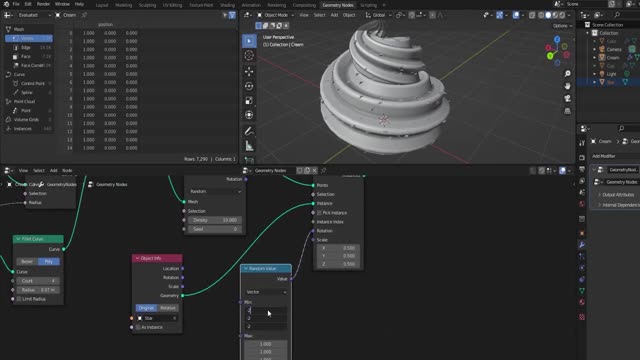Switch to the Modeling workspace tab
The image size is (640, 360).
(x=124, y=5)
